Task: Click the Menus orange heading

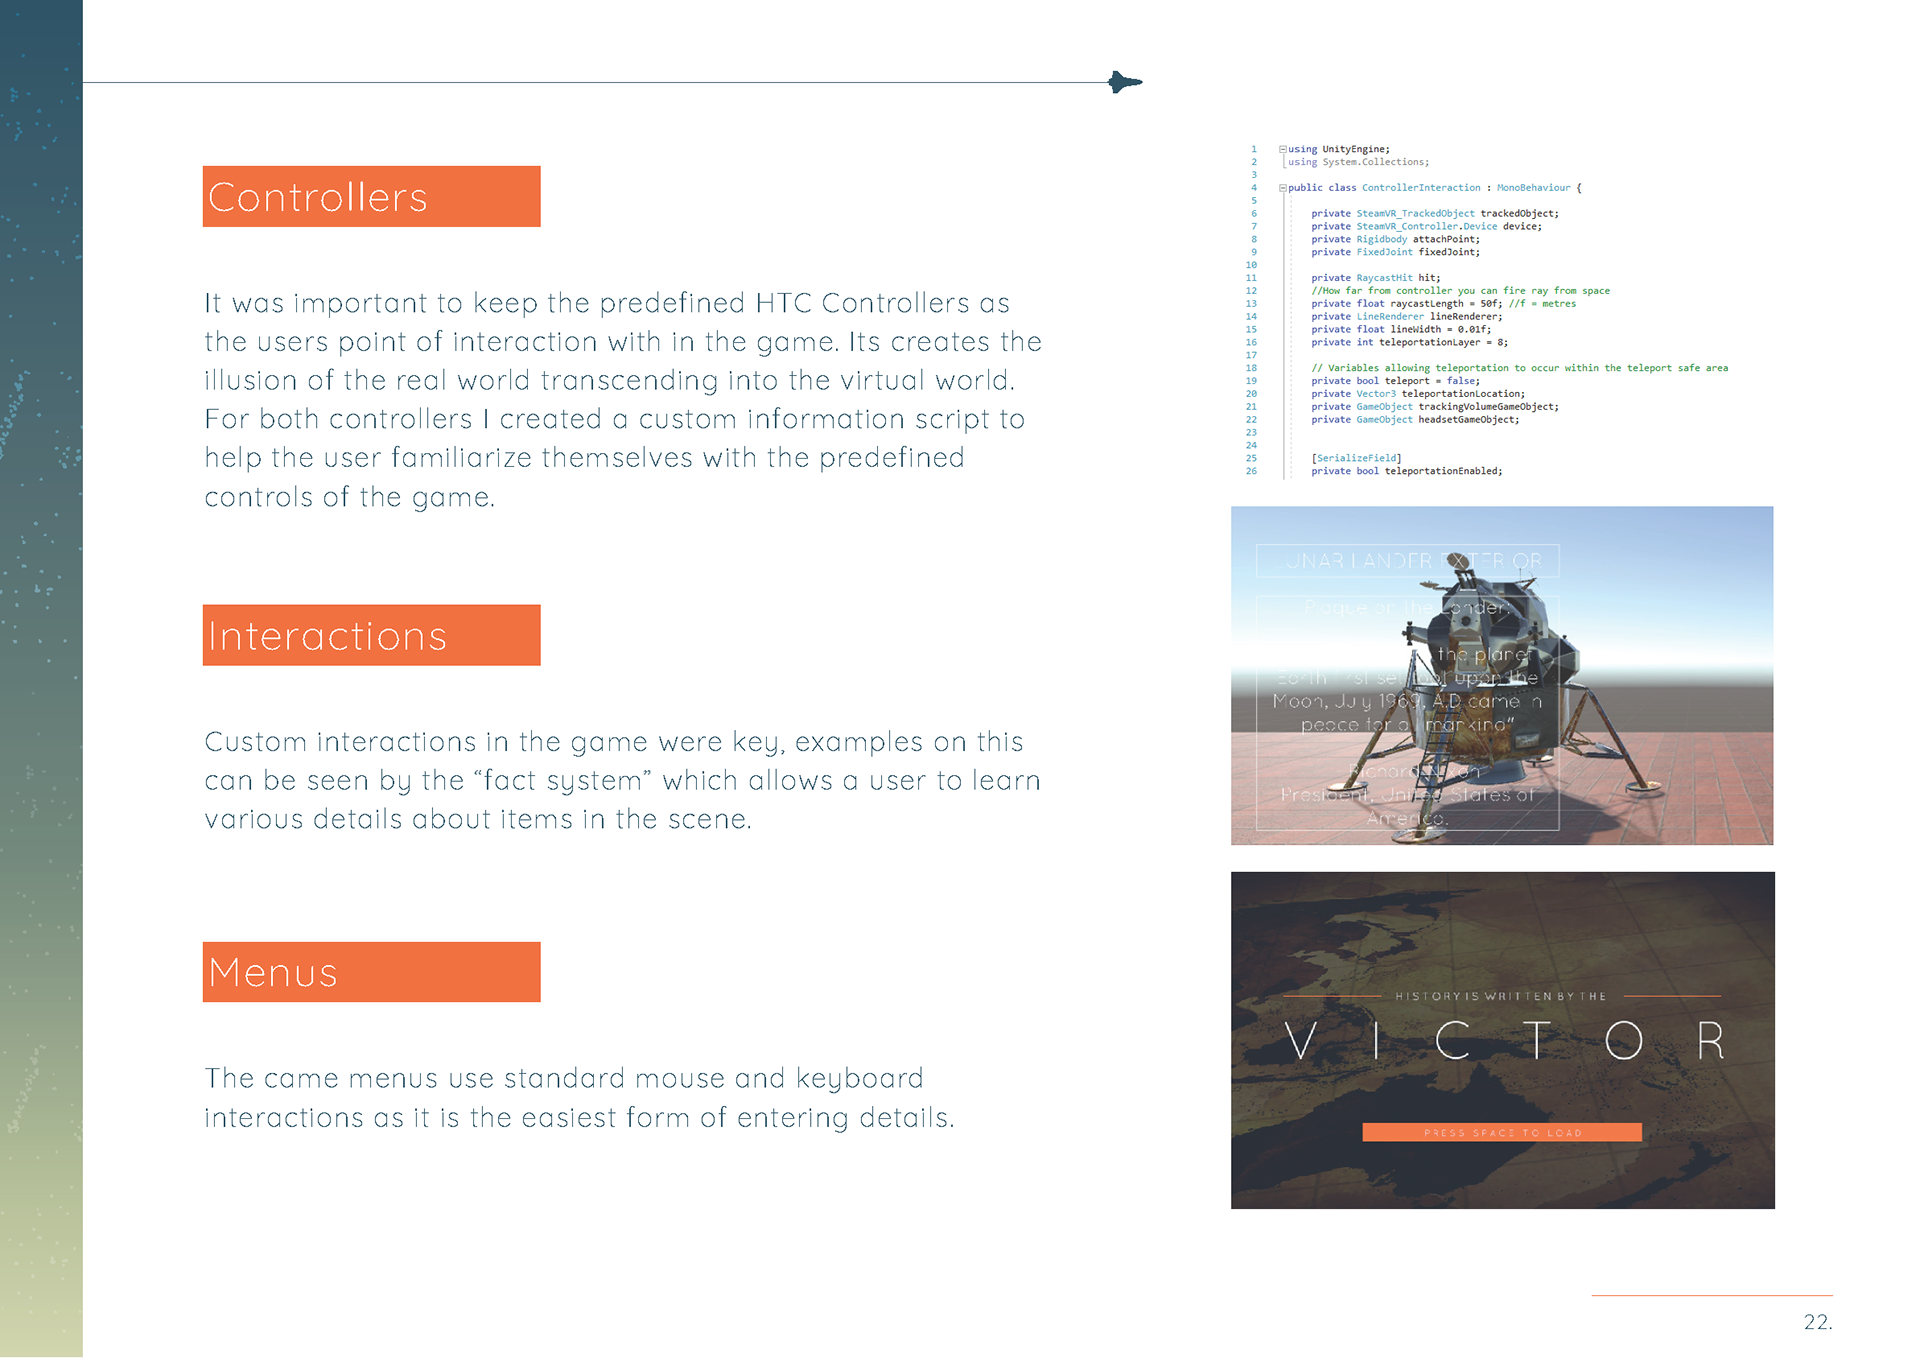Action: 371,972
